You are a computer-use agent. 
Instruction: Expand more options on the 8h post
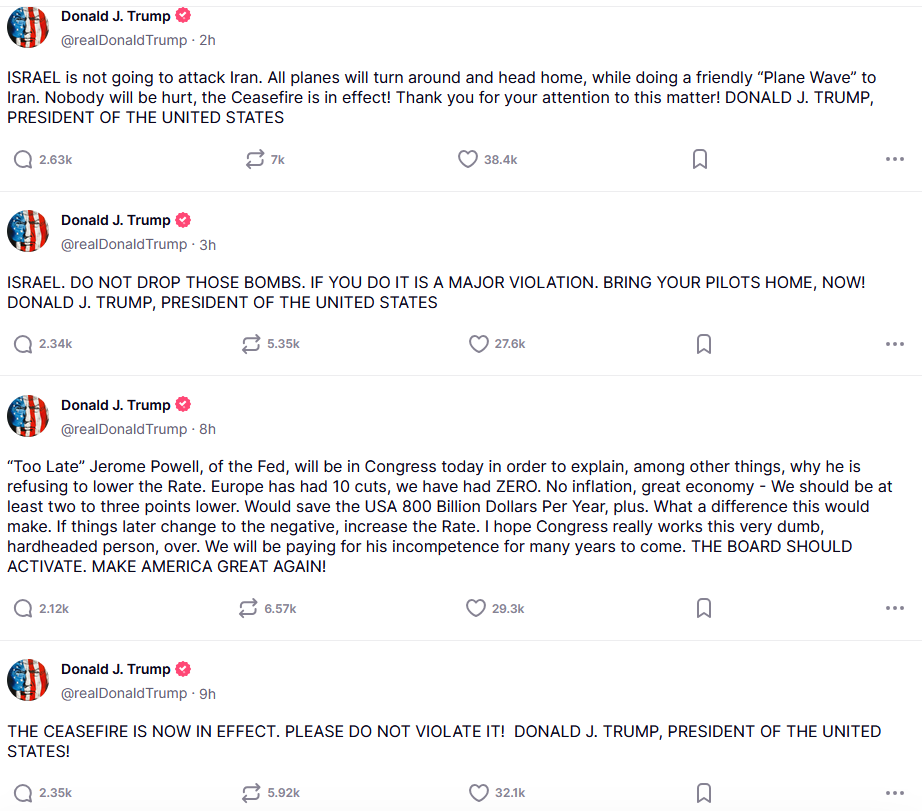894,608
